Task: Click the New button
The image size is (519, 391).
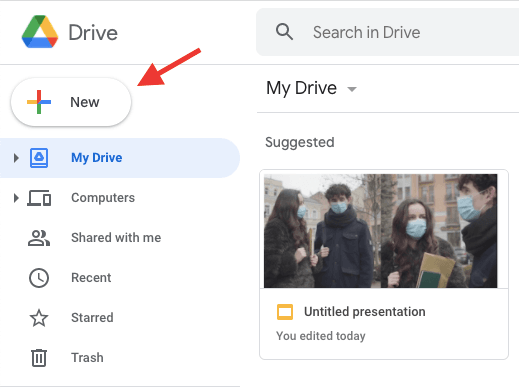Action: click(71, 102)
